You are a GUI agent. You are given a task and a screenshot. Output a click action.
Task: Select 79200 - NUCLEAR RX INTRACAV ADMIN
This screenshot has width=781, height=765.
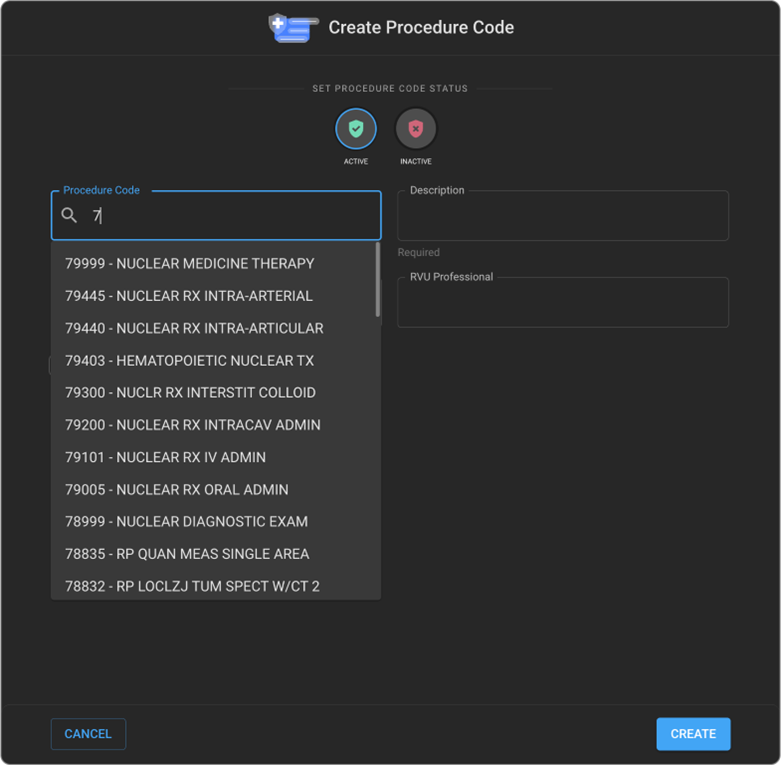[193, 425]
